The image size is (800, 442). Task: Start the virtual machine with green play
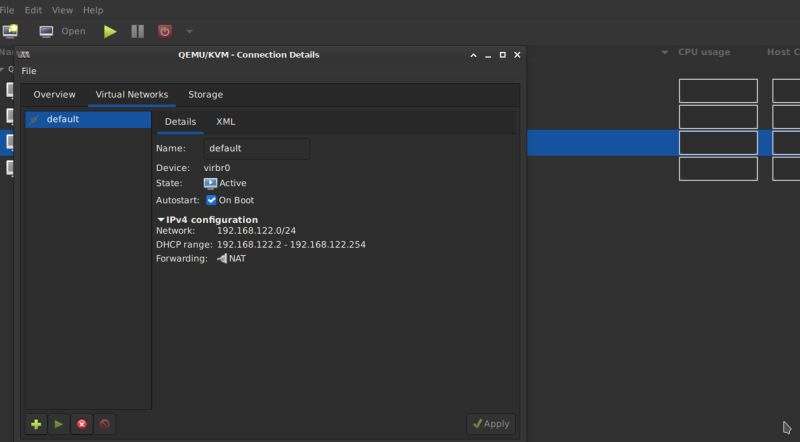110,31
